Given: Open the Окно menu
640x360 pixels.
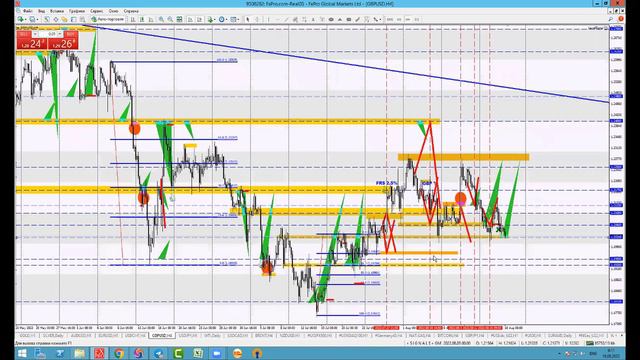Looking at the screenshot, I should pos(113,11).
